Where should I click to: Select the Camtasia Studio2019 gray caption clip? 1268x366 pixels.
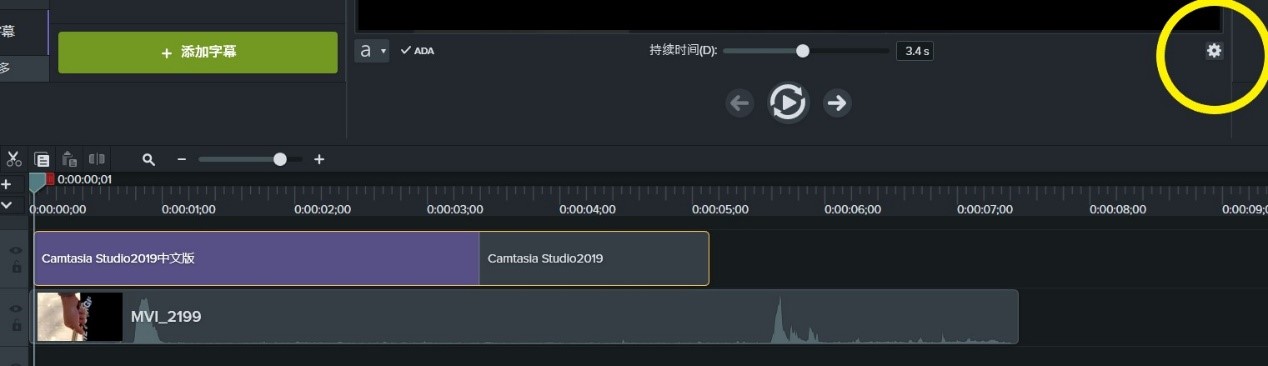(x=594, y=259)
